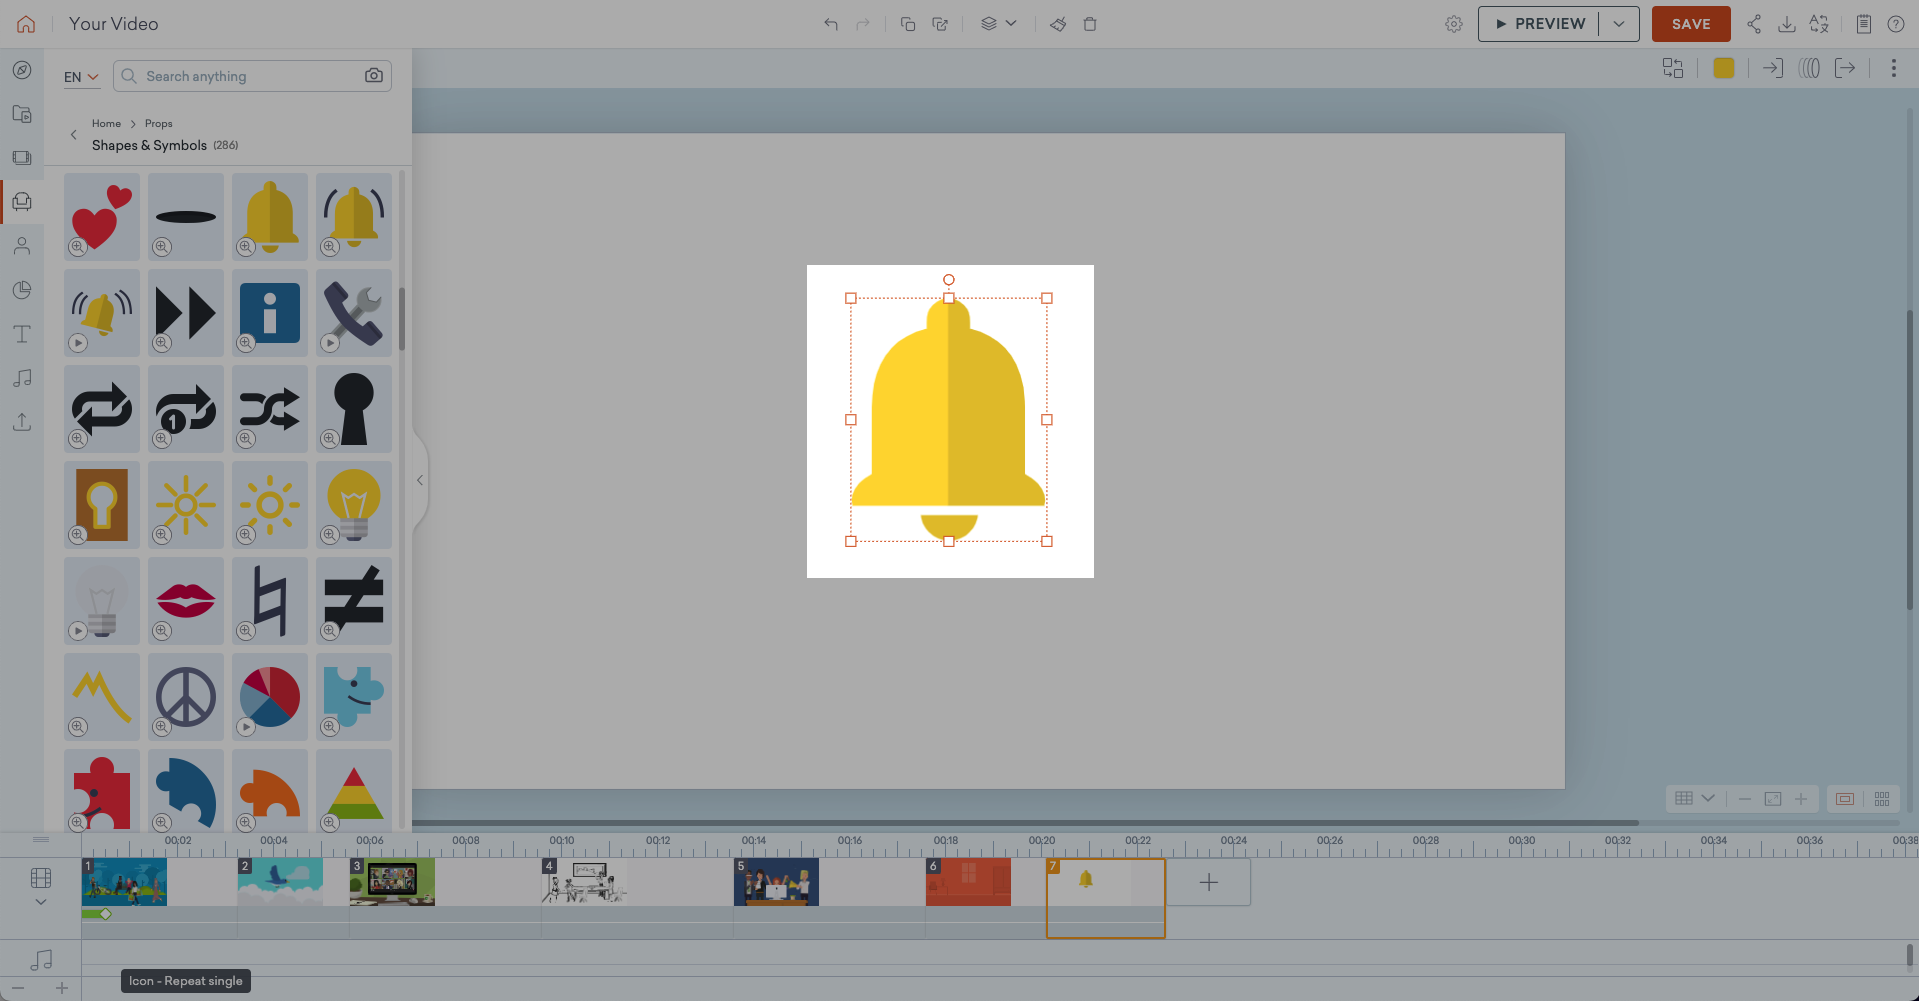The height and width of the screenshot is (1001, 1919).
Task: Open the Audio library
Action: point(22,378)
